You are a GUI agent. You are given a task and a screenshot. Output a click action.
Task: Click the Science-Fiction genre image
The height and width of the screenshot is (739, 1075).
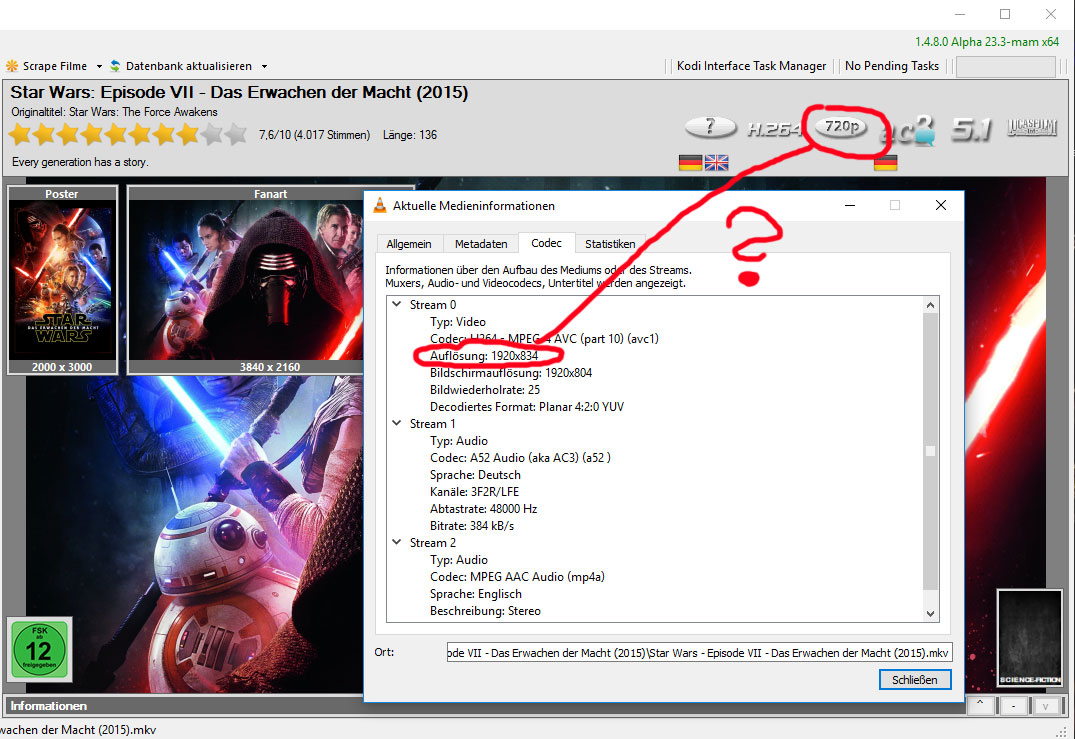pos(1029,638)
